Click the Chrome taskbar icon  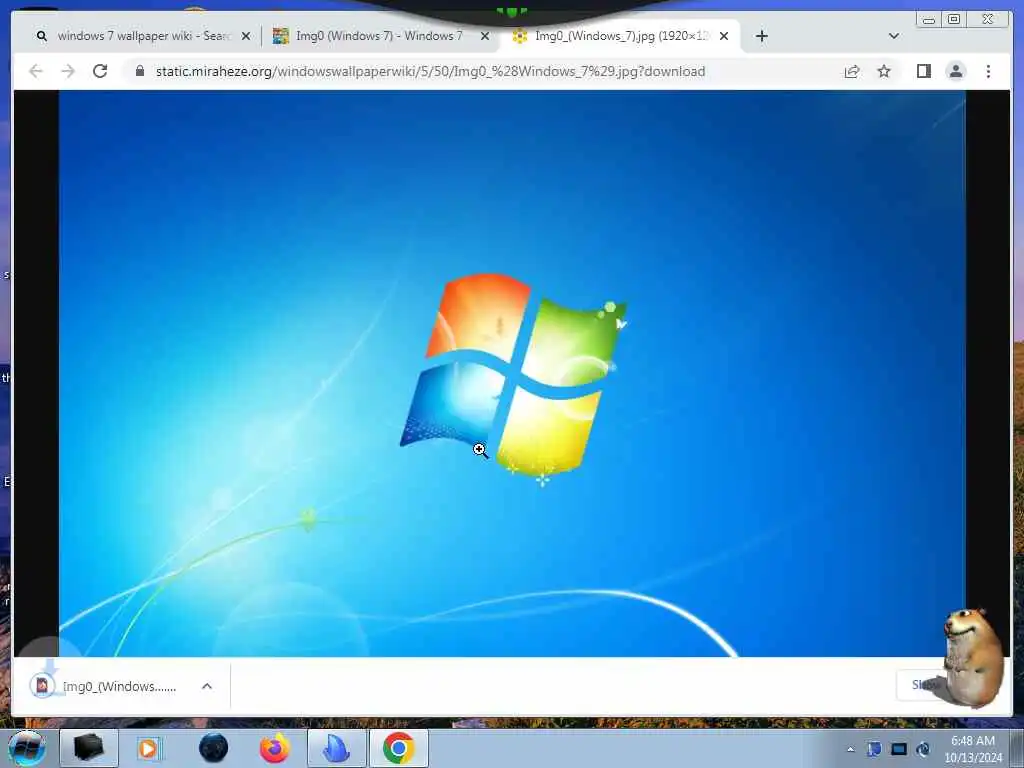click(399, 748)
